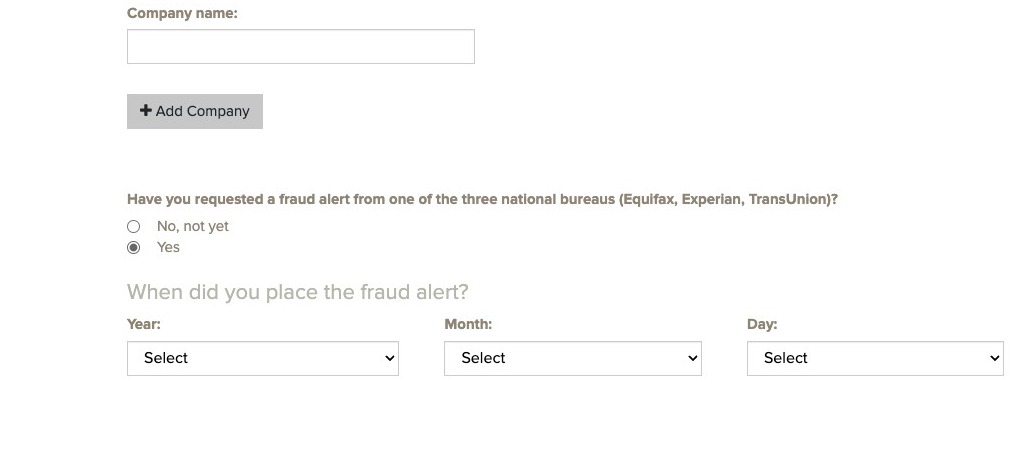Click the chevron arrow on the Day select

click(994, 359)
